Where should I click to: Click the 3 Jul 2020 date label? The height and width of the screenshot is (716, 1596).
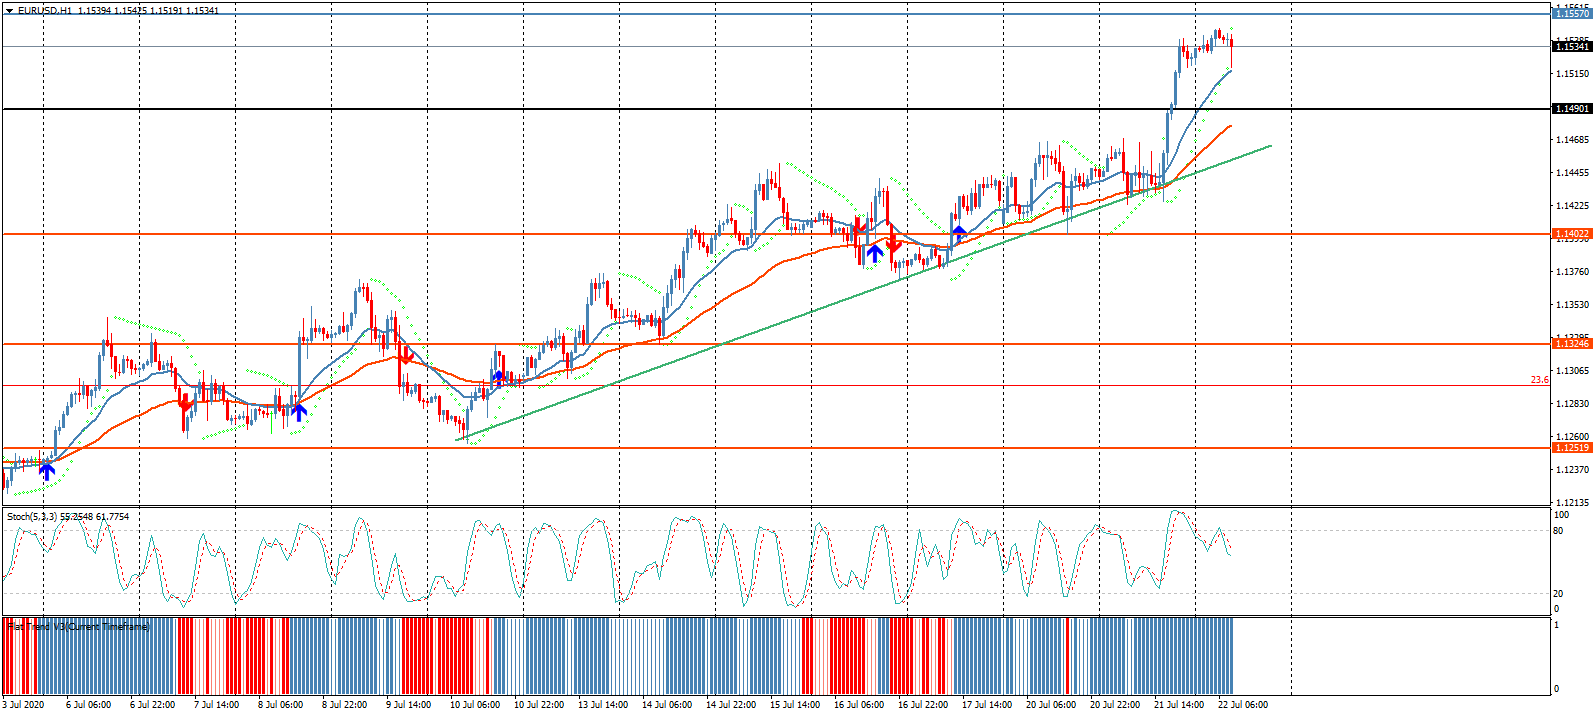point(24,705)
